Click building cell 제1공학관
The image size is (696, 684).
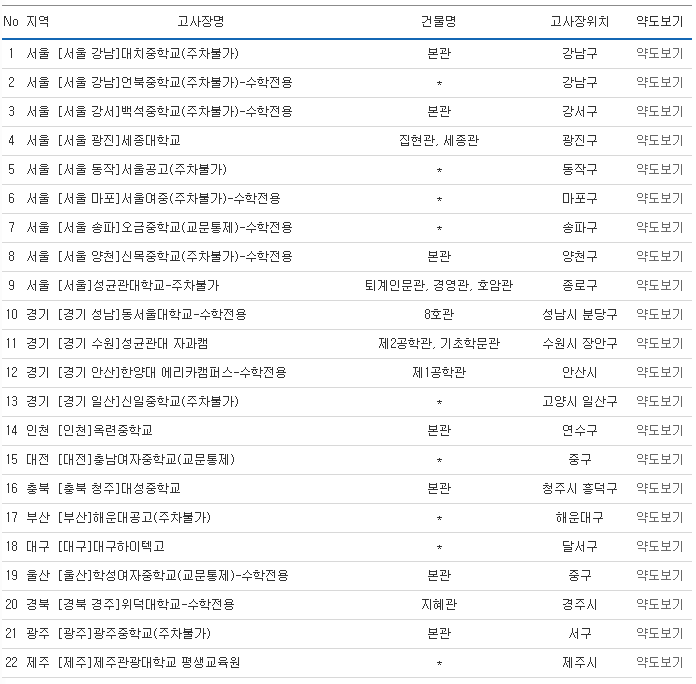tap(439, 372)
